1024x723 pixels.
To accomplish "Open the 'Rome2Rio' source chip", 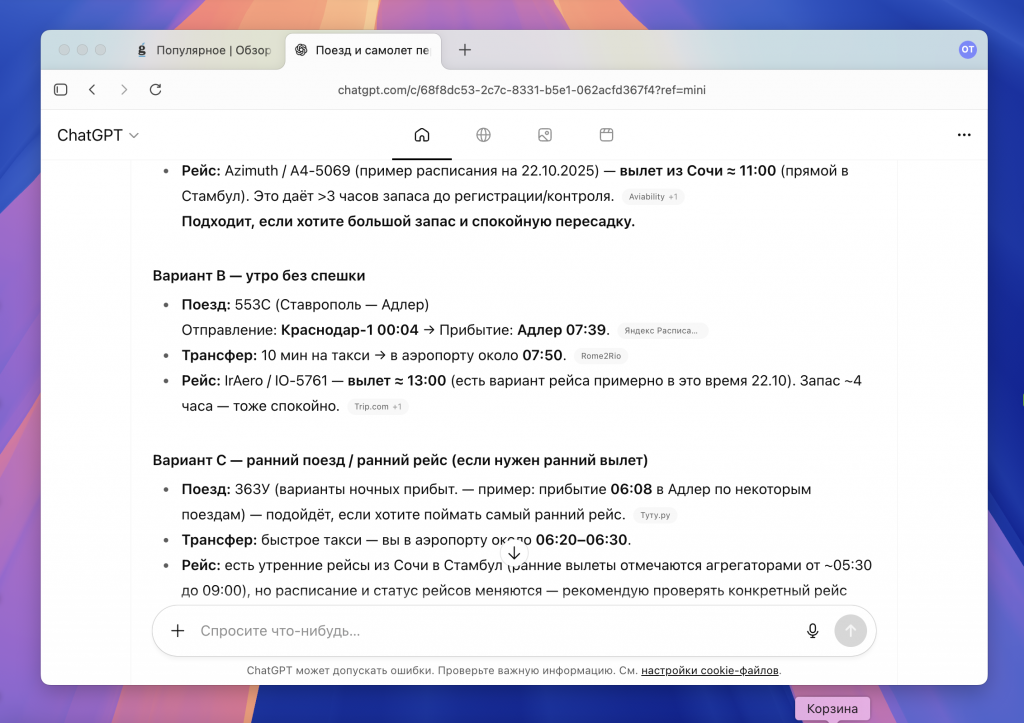I will pos(601,356).
